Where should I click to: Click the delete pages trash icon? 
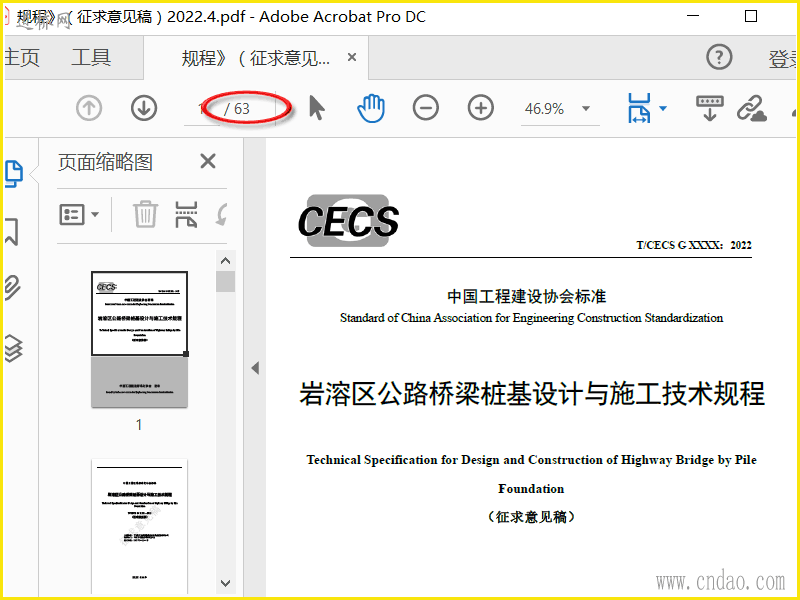pos(145,214)
